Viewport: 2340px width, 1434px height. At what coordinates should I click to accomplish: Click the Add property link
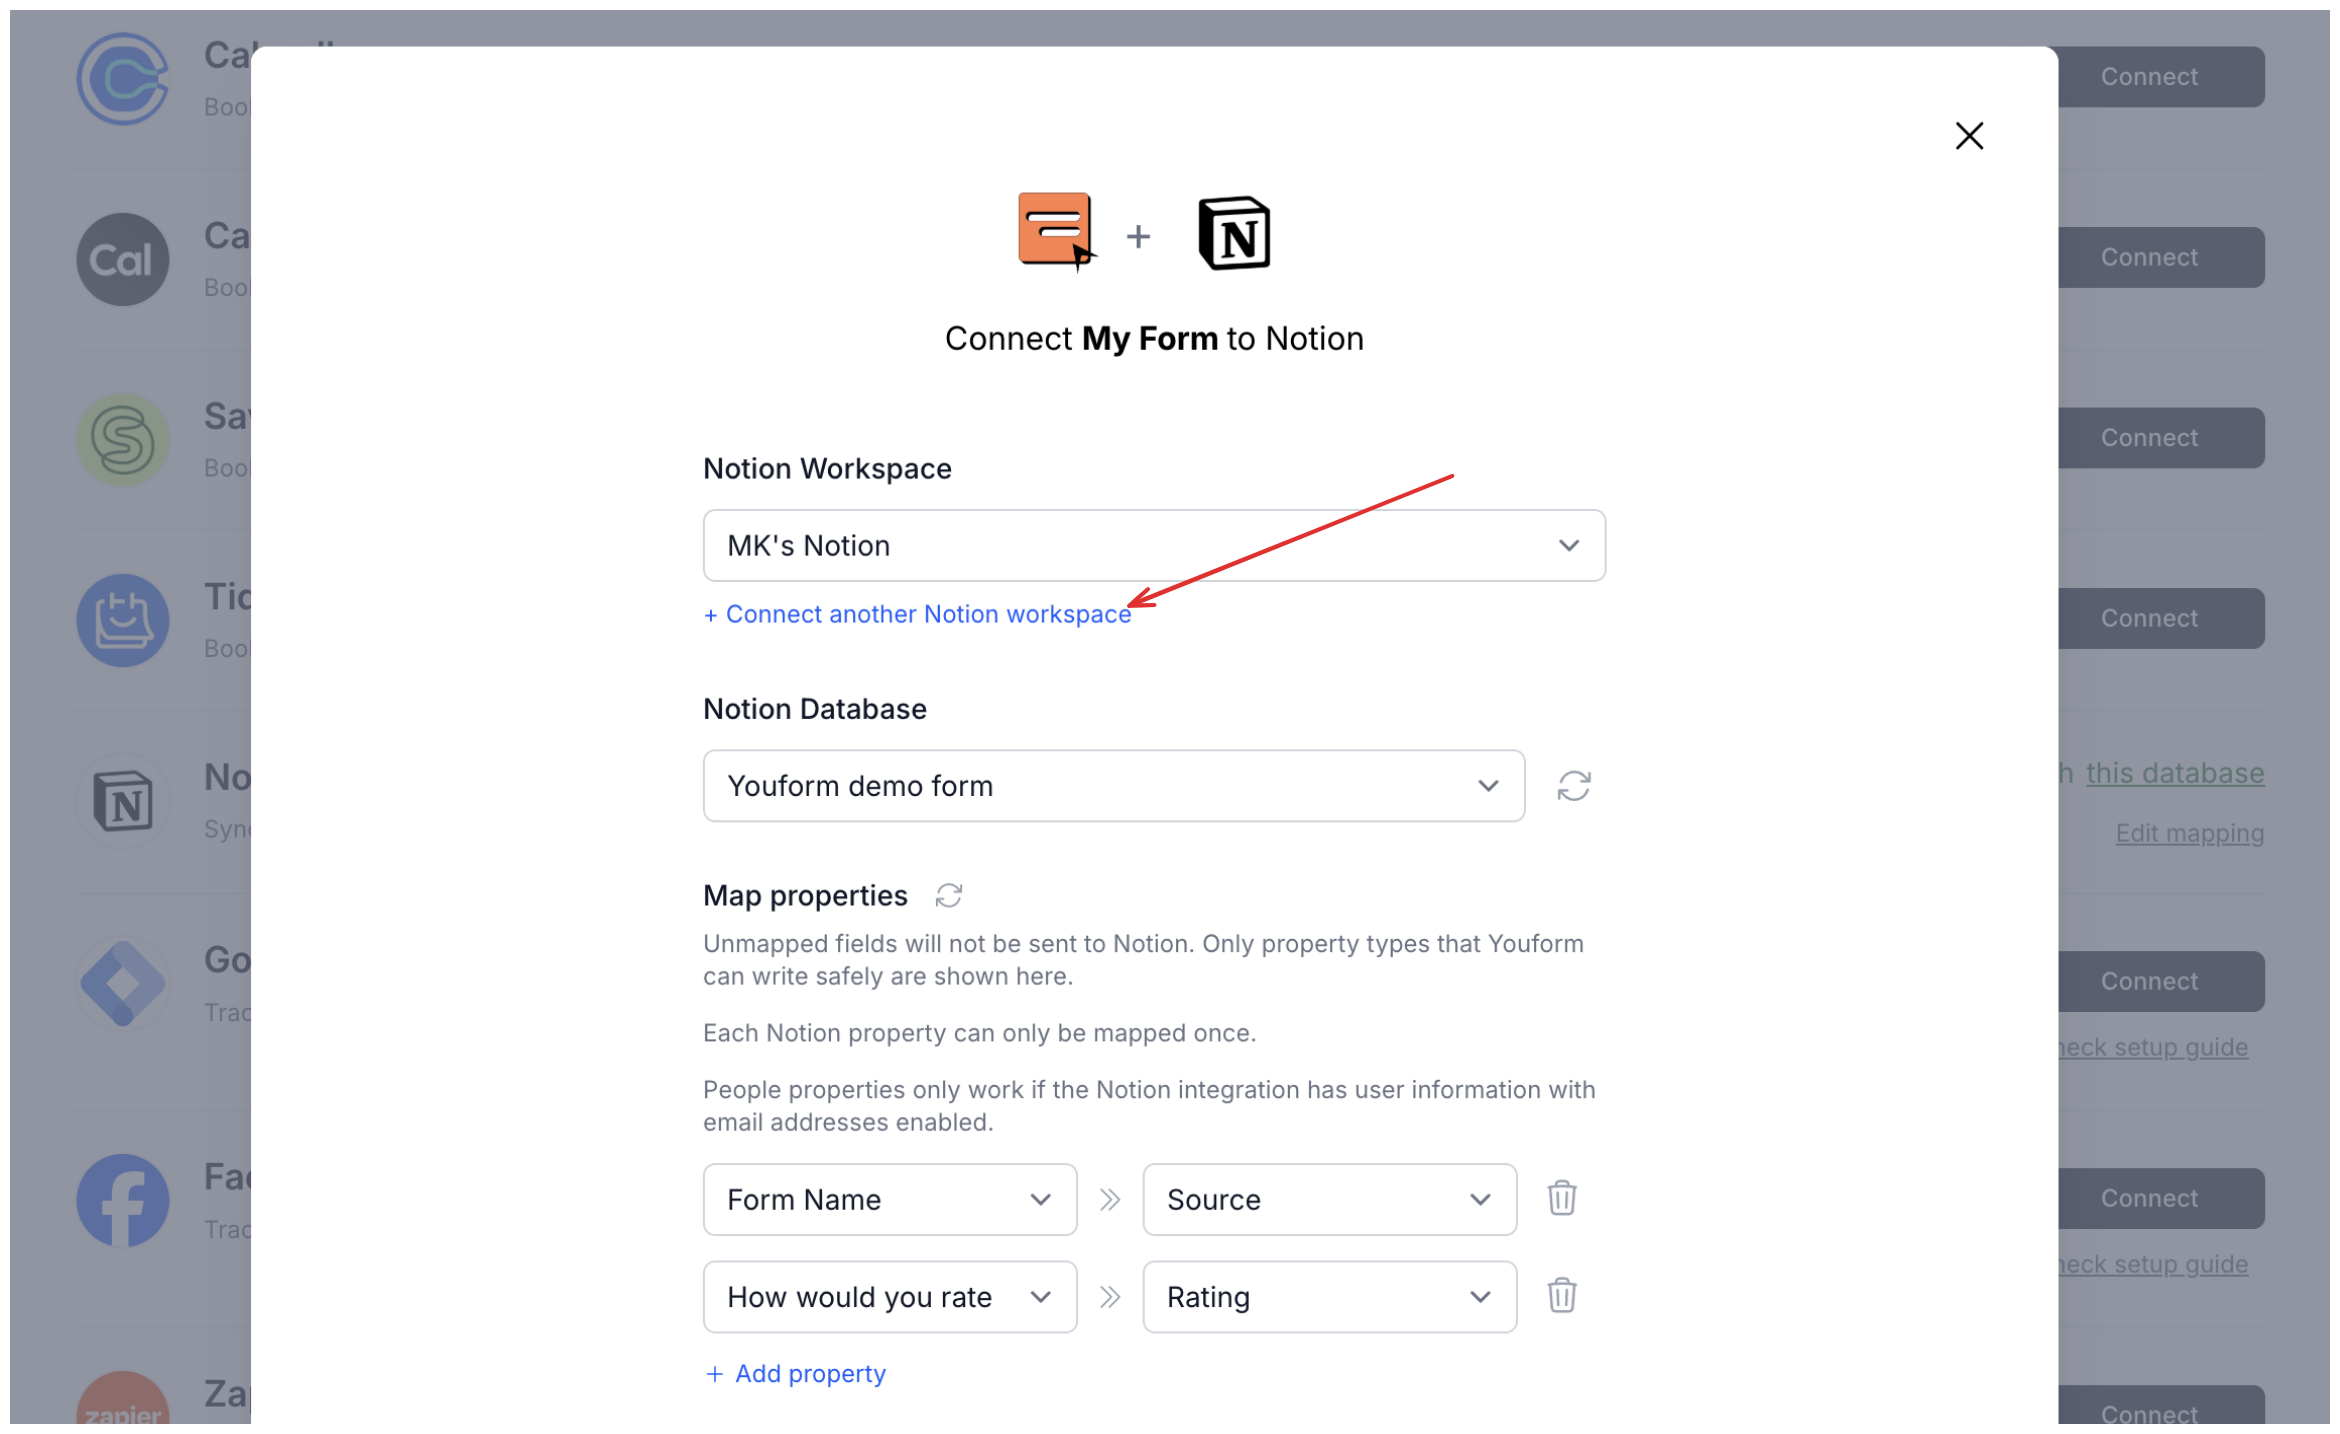click(795, 1374)
